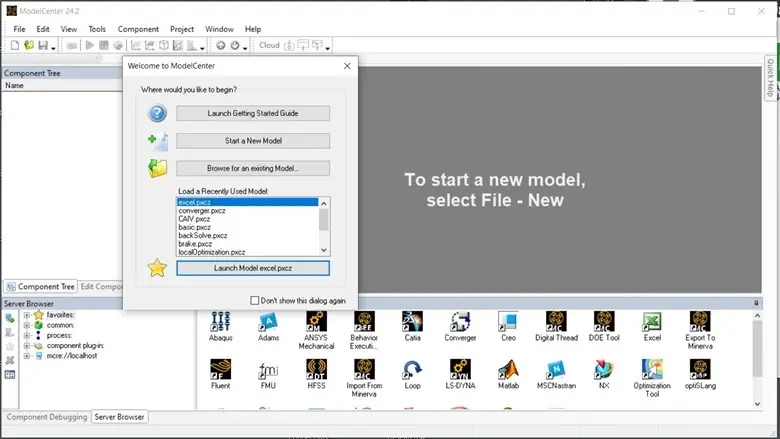780x439 pixels.
Task: Expand the mcre://localhost tree node
Action: (27, 356)
